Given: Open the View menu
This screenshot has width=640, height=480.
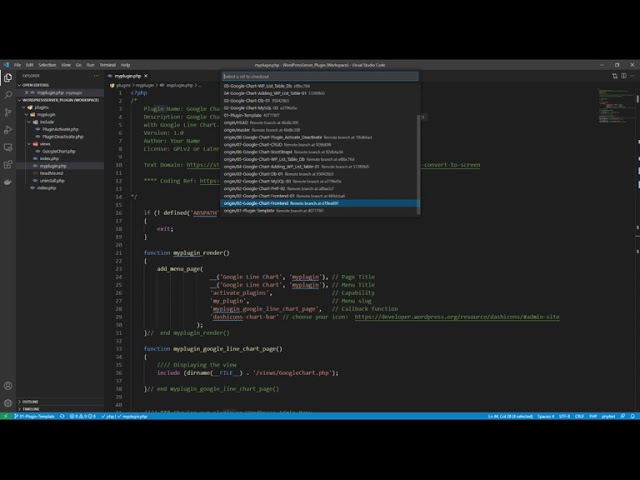Looking at the screenshot, I should pos(66,65).
